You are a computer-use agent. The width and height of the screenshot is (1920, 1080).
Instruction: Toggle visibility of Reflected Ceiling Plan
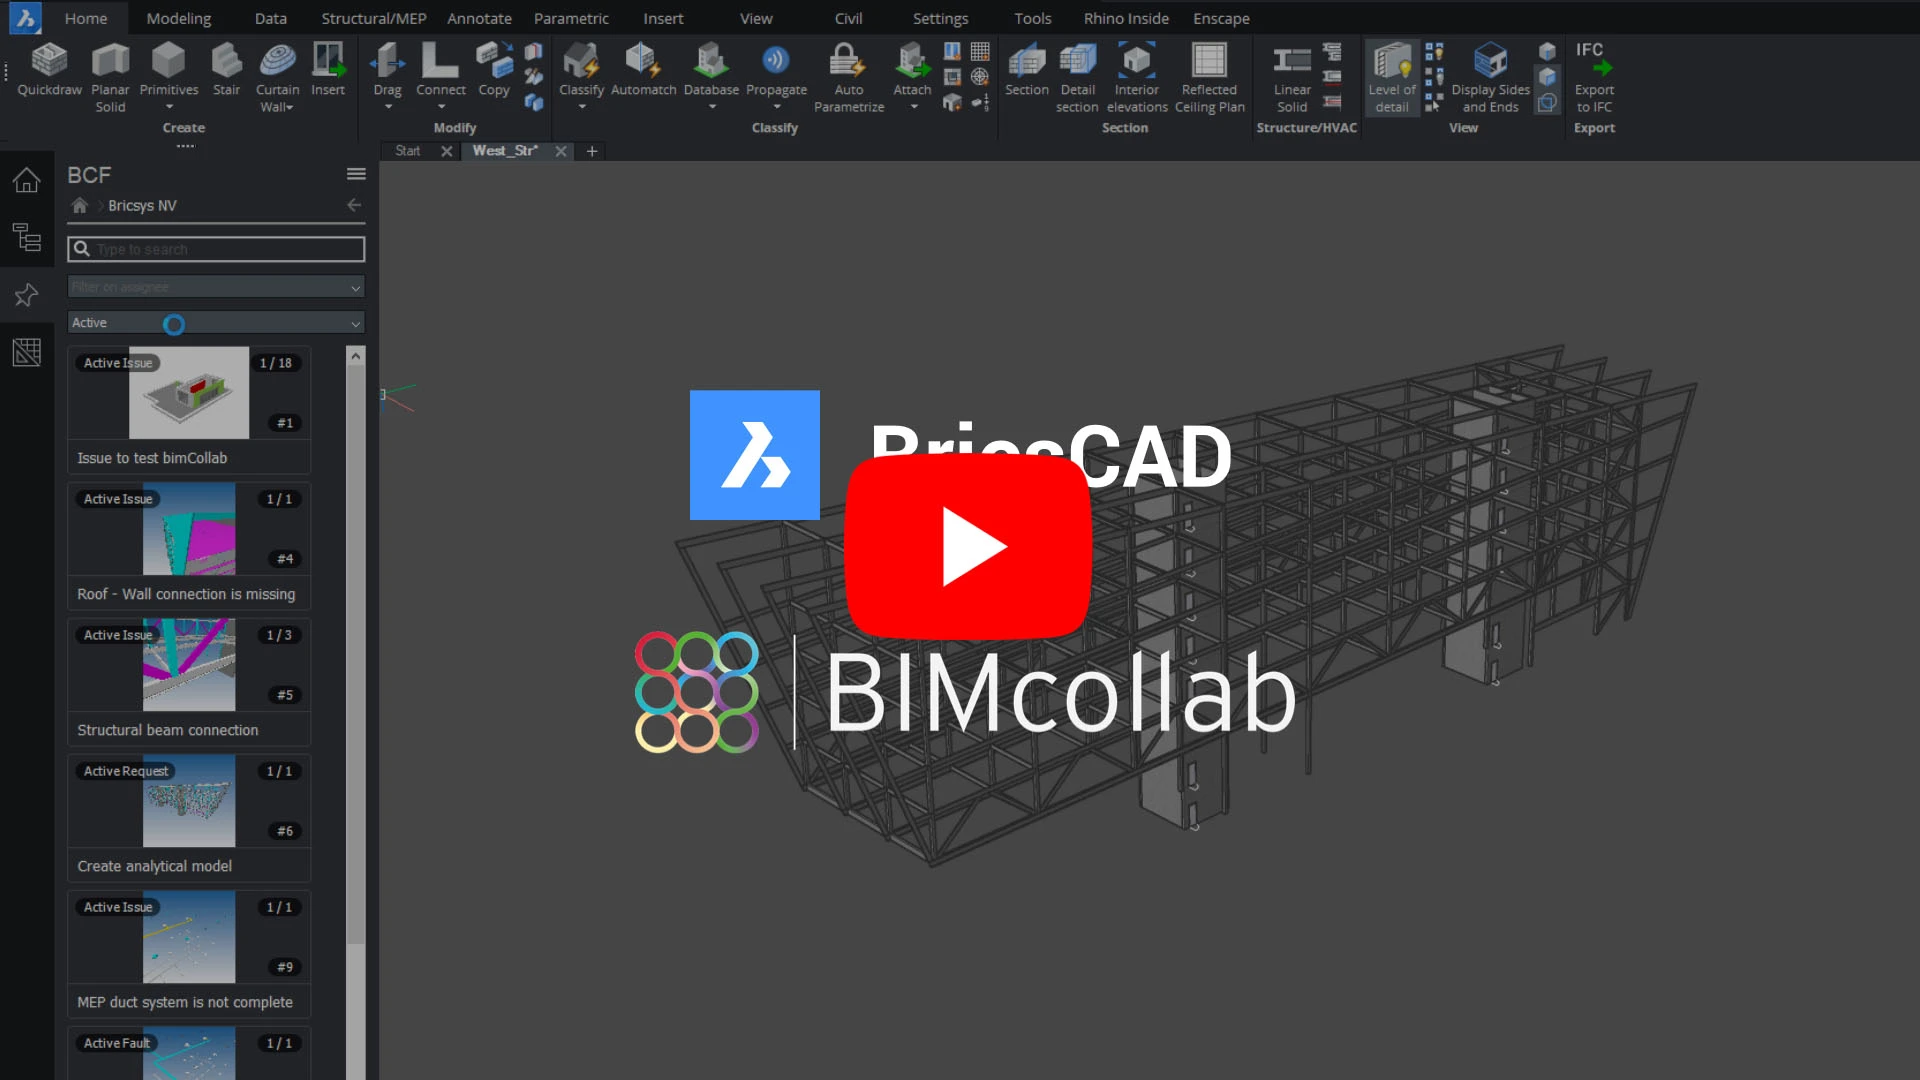point(1208,75)
